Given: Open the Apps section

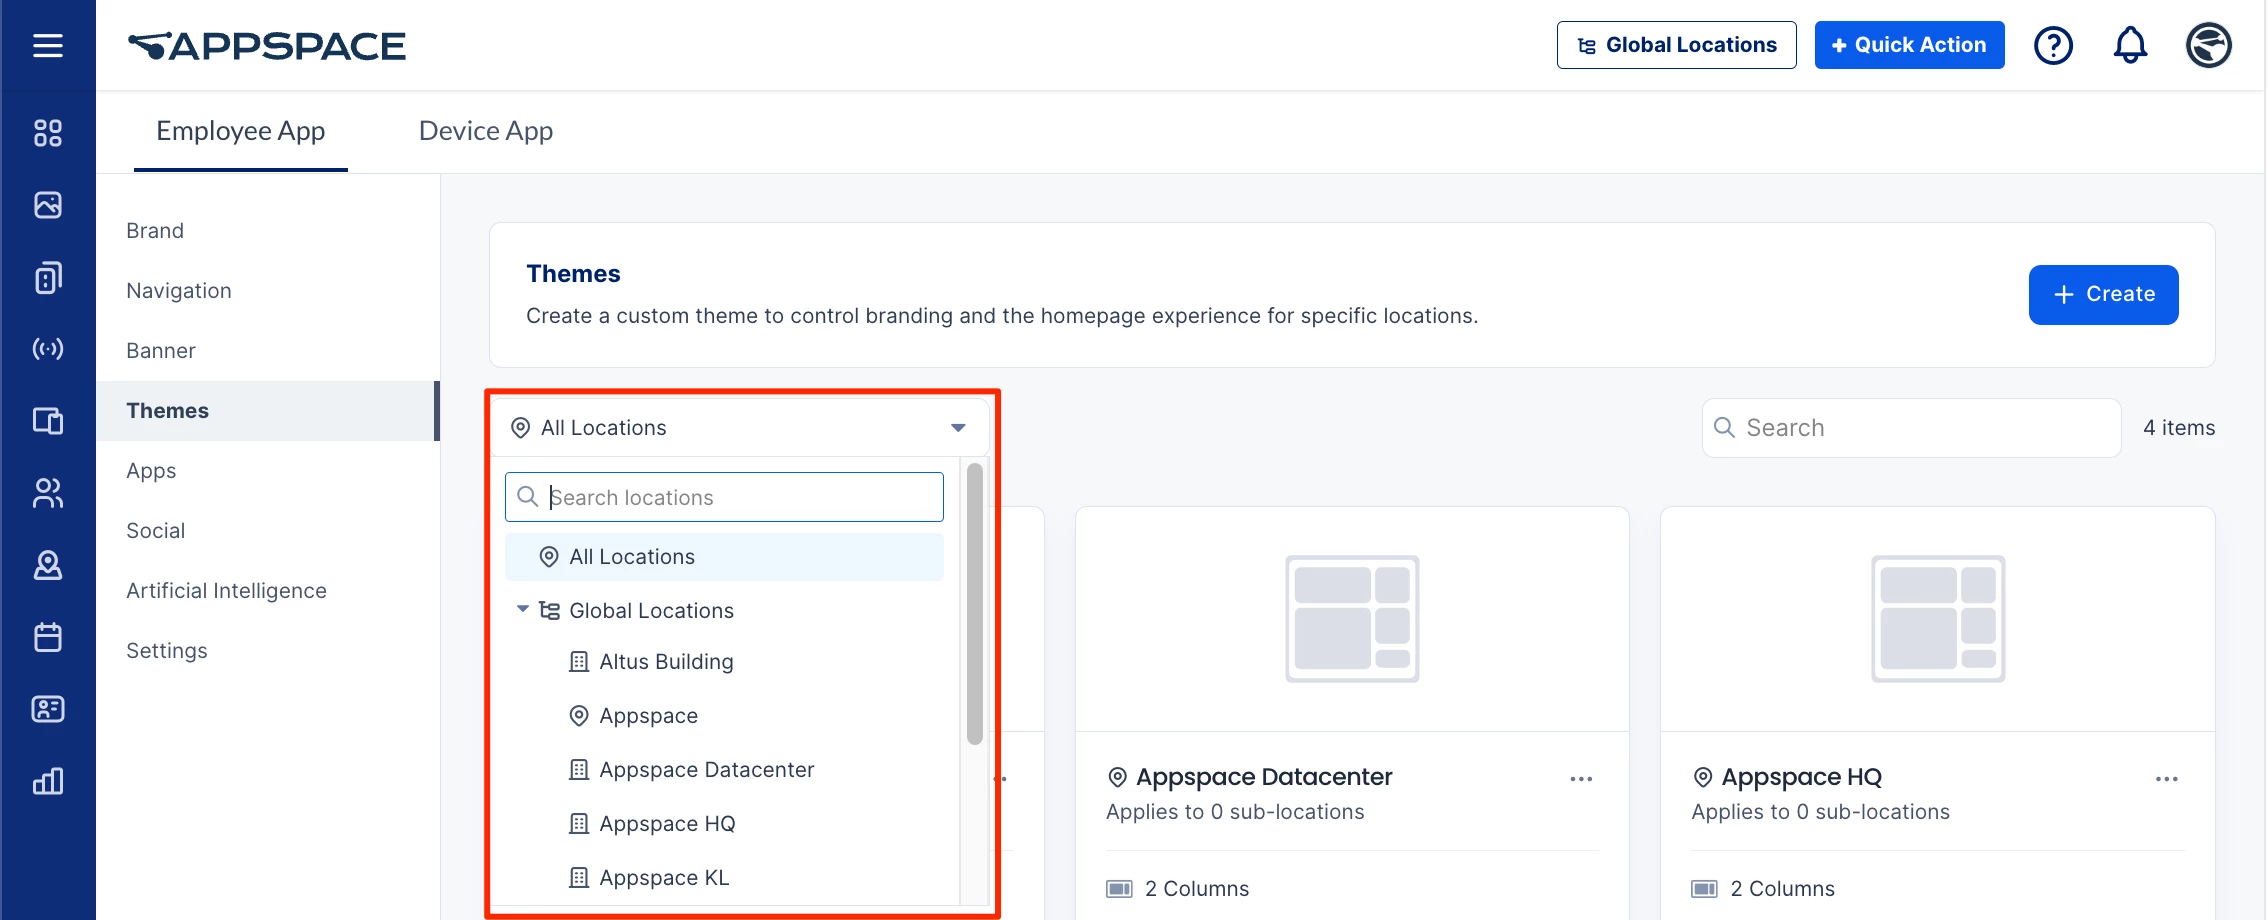Looking at the screenshot, I should pos(151,471).
